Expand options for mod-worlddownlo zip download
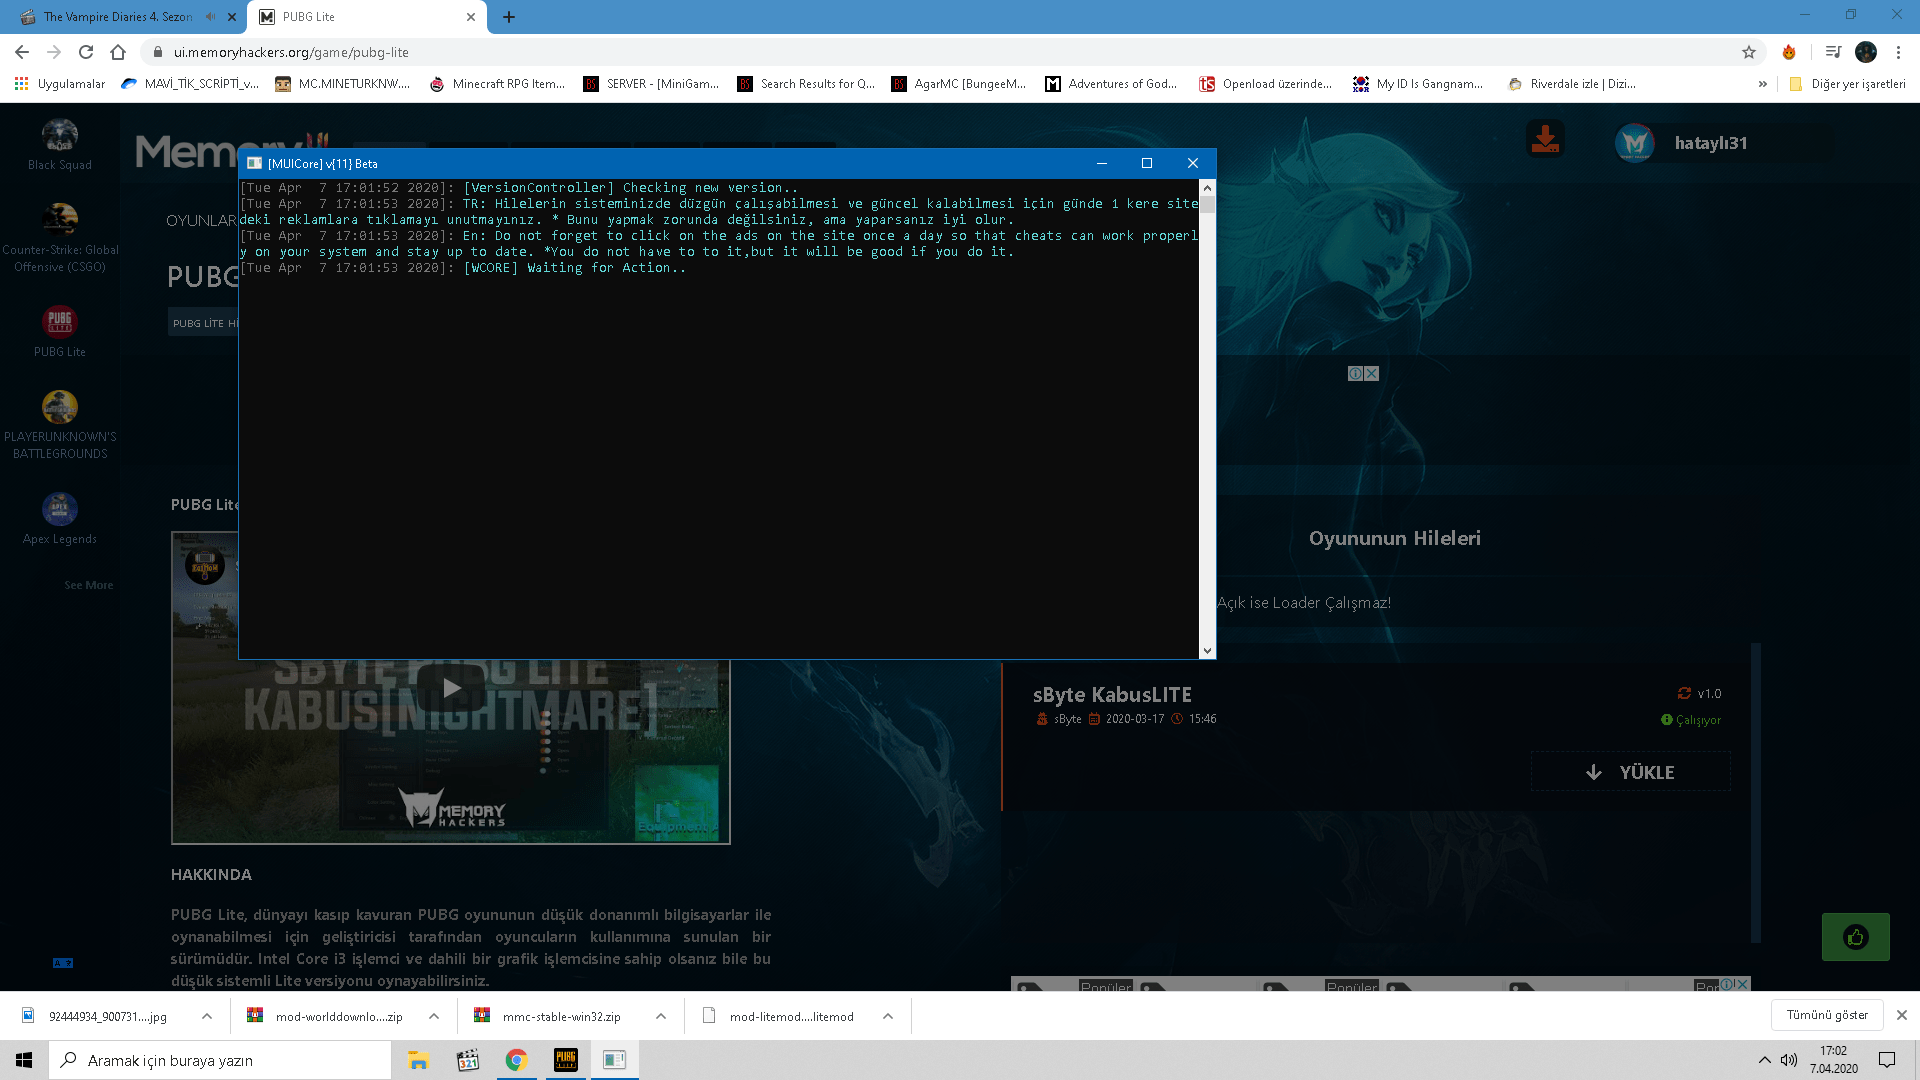The height and width of the screenshot is (1080, 1920). [434, 1016]
